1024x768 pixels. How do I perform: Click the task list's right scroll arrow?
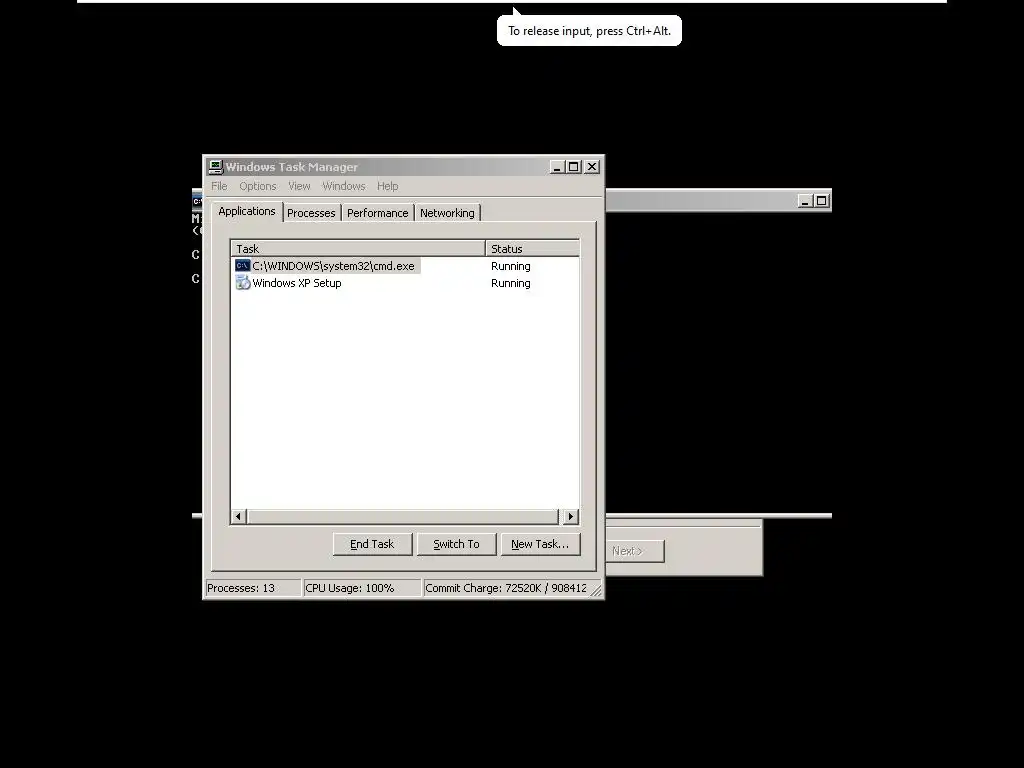(x=571, y=517)
